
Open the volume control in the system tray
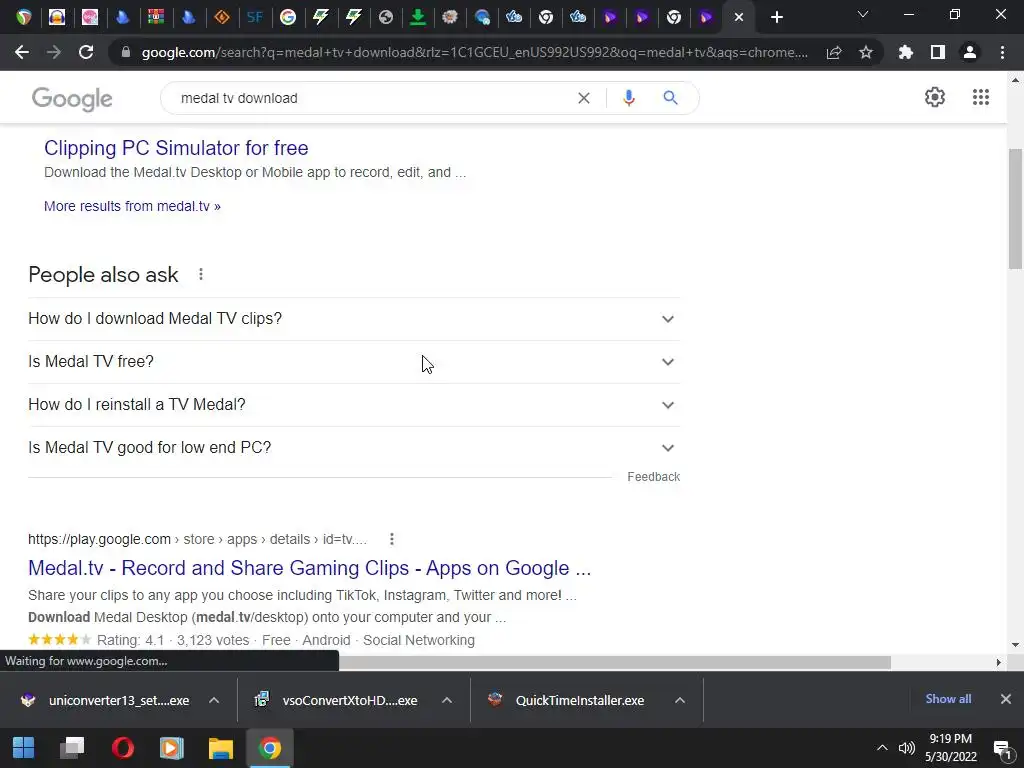[906, 748]
